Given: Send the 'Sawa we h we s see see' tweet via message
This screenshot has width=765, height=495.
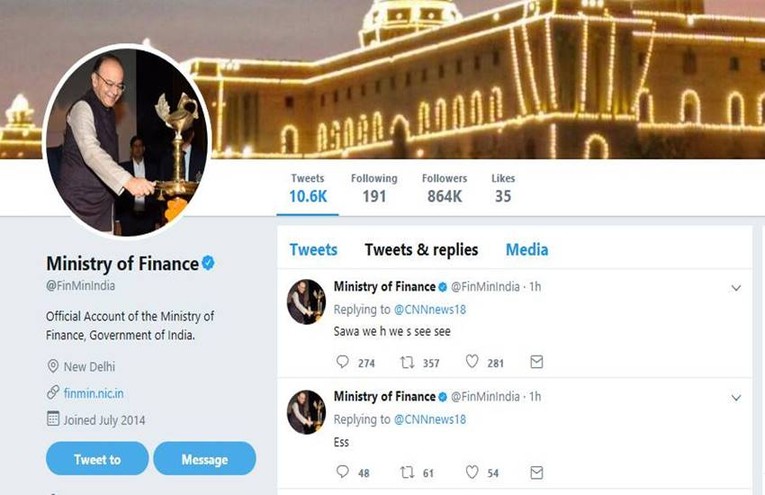Looking at the screenshot, I should click(537, 362).
